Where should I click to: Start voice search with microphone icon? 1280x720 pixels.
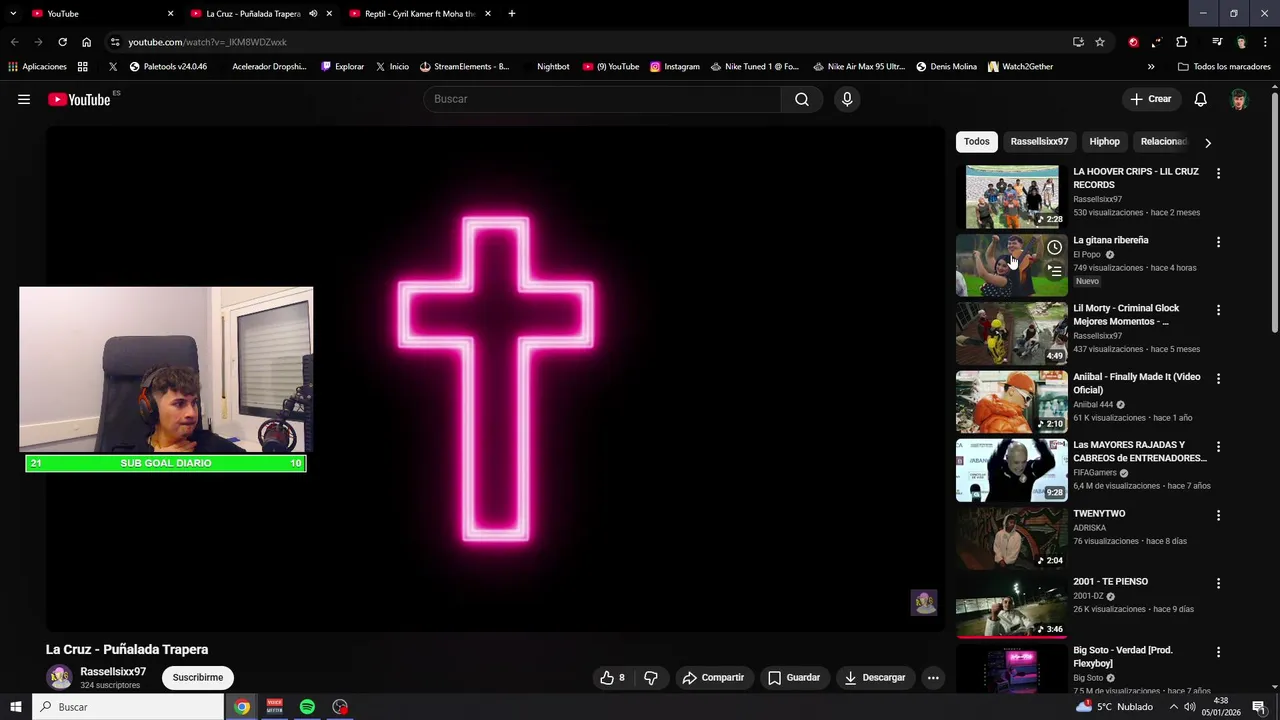point(847,99)
